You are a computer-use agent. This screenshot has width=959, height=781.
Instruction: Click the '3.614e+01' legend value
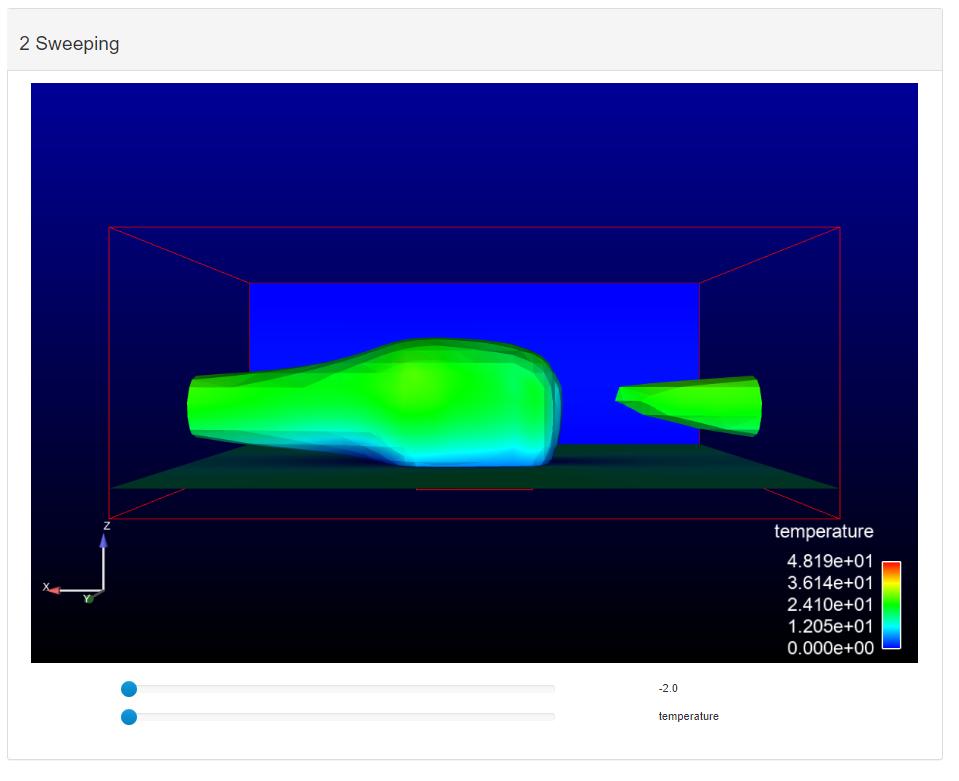830,583
